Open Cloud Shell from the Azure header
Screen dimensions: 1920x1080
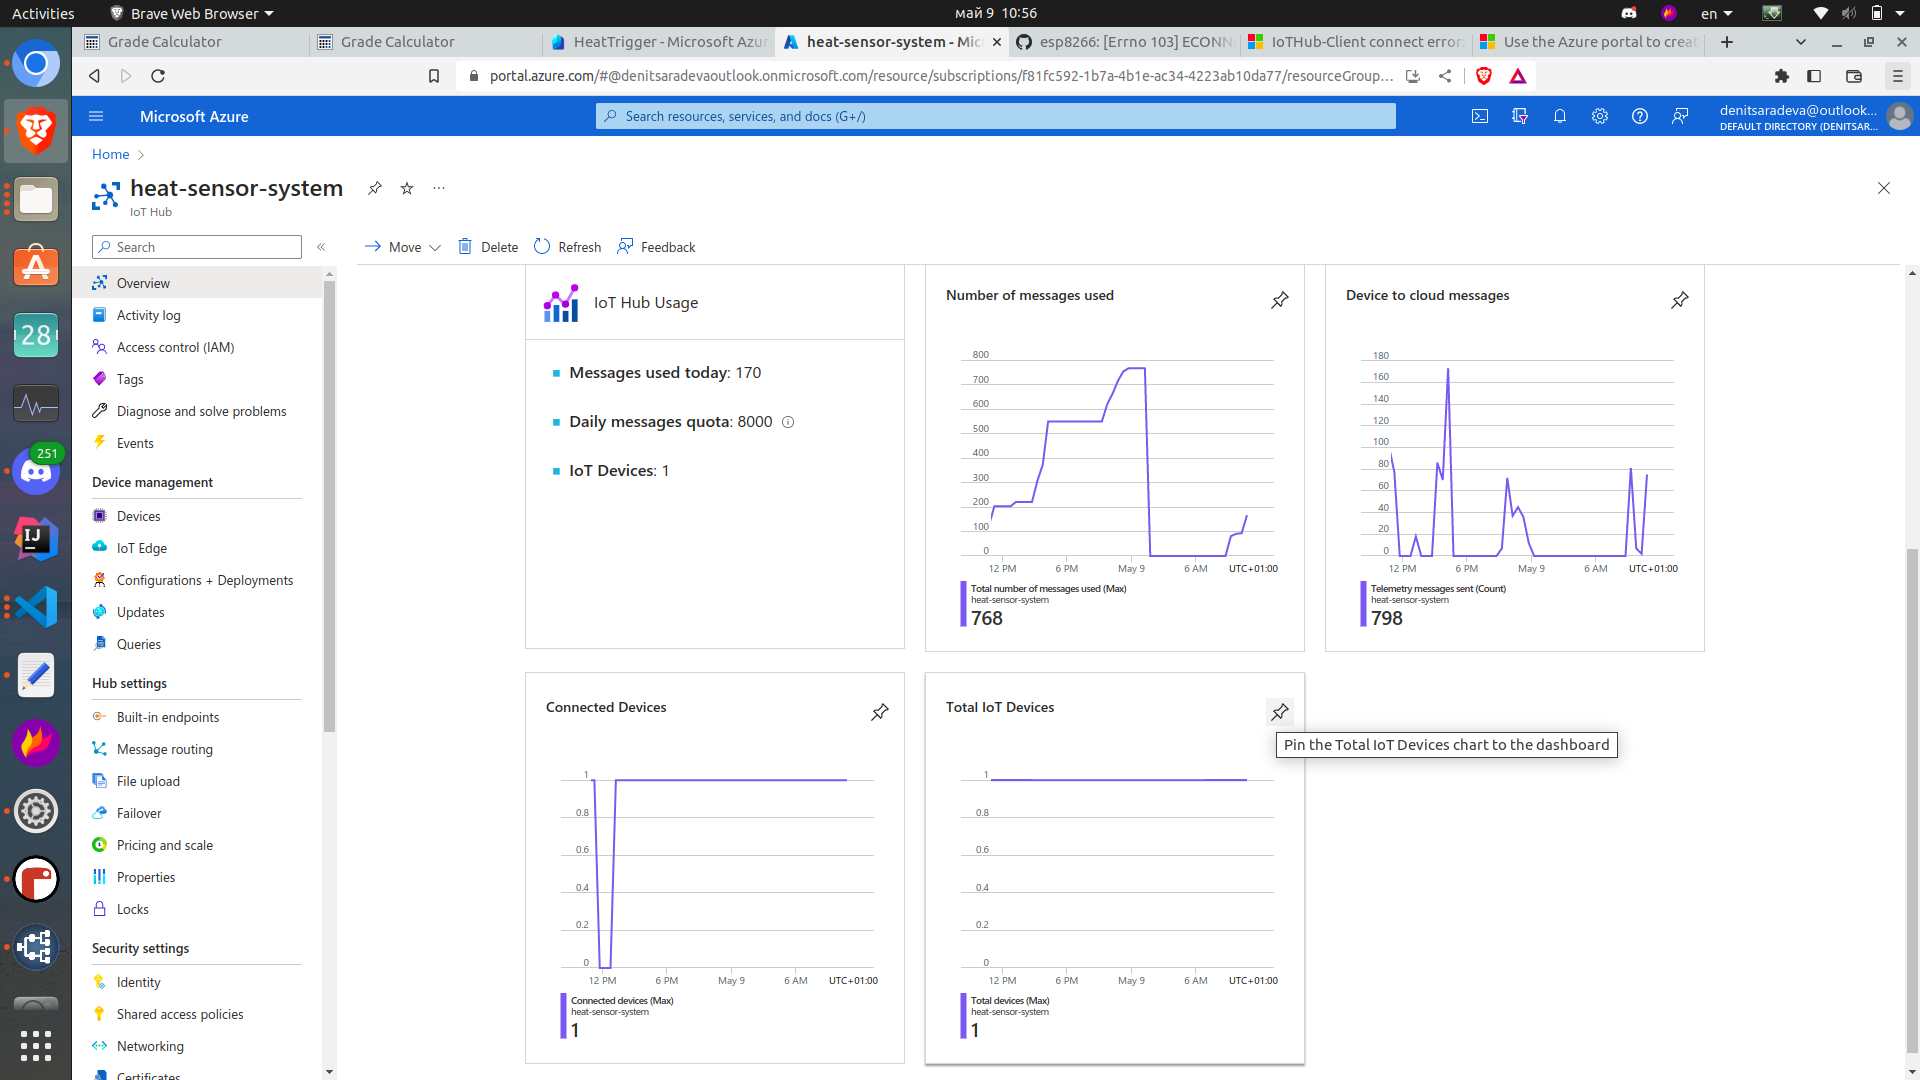(x=1480, y=116)
